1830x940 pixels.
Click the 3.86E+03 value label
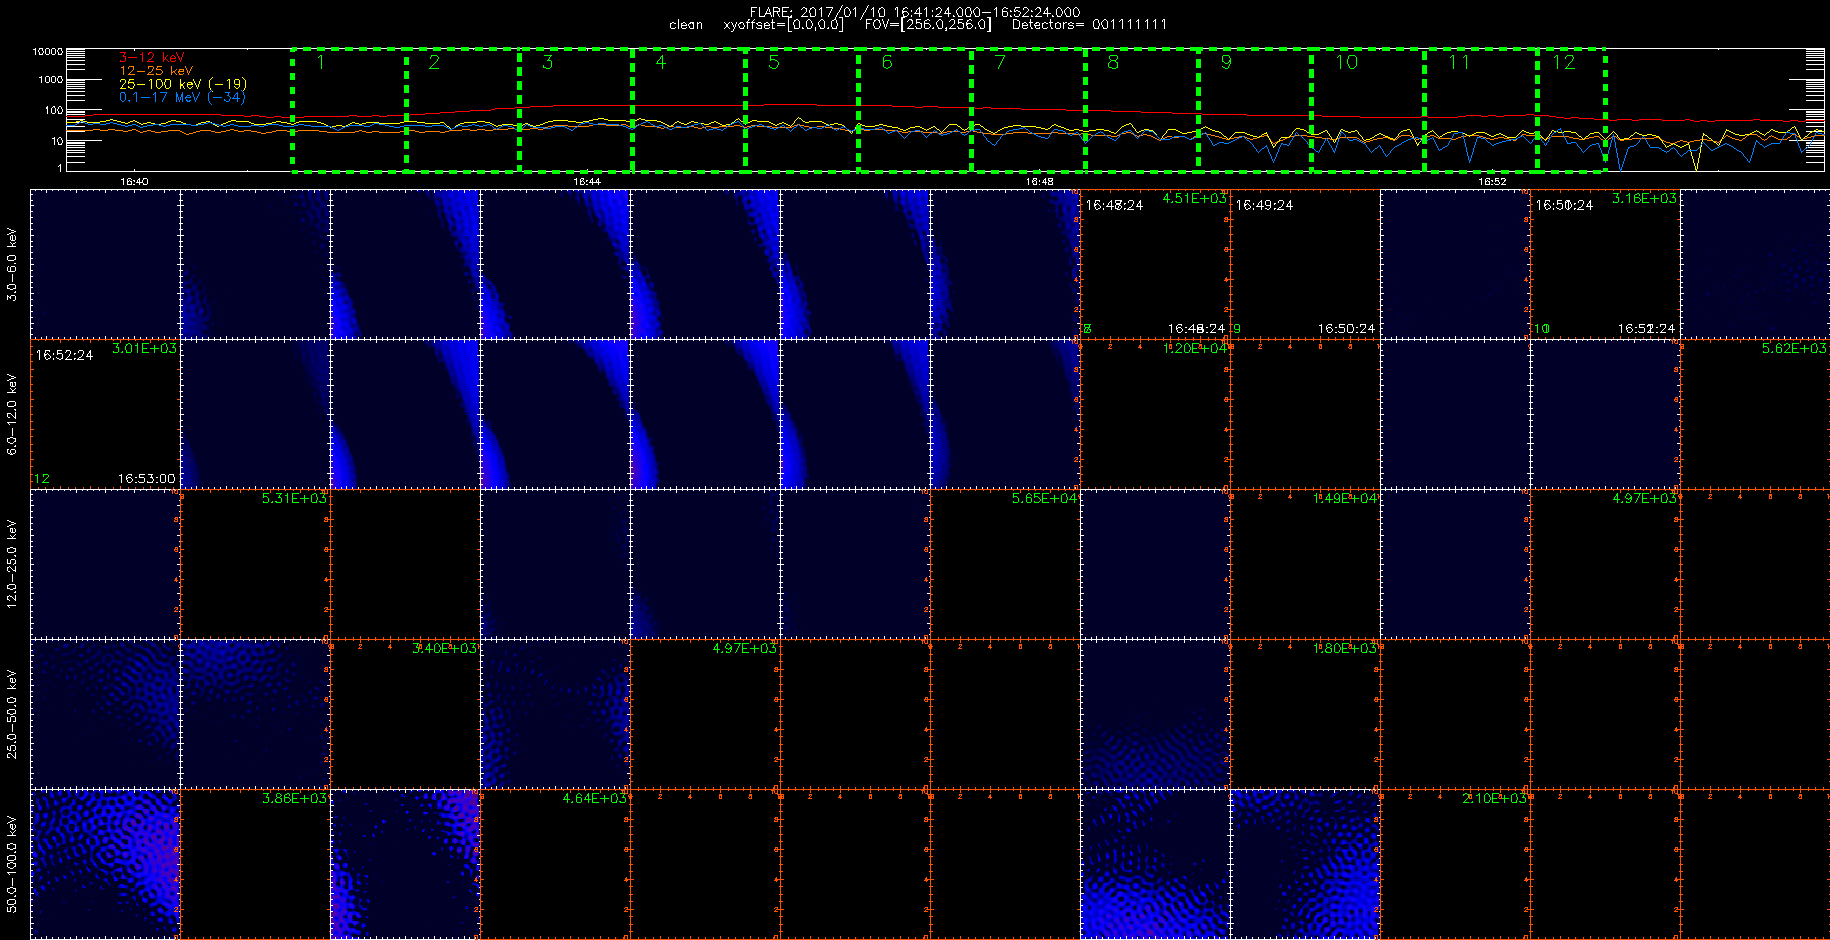coord(294,798)
